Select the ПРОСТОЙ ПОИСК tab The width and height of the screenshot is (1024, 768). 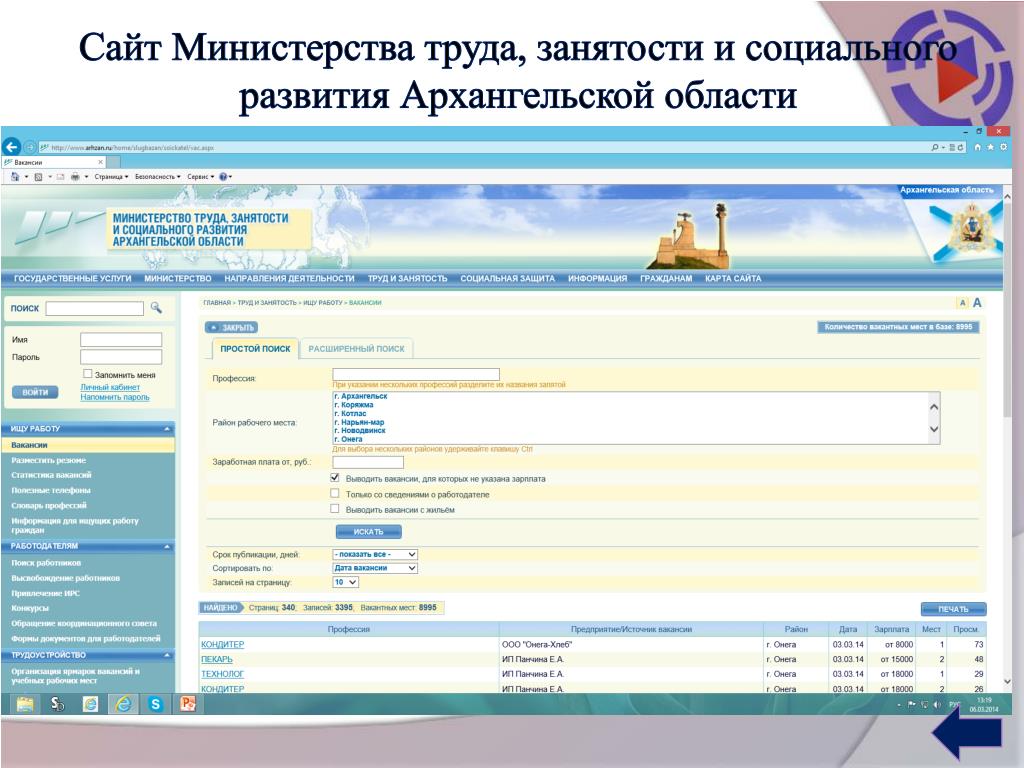click(255, 349)
